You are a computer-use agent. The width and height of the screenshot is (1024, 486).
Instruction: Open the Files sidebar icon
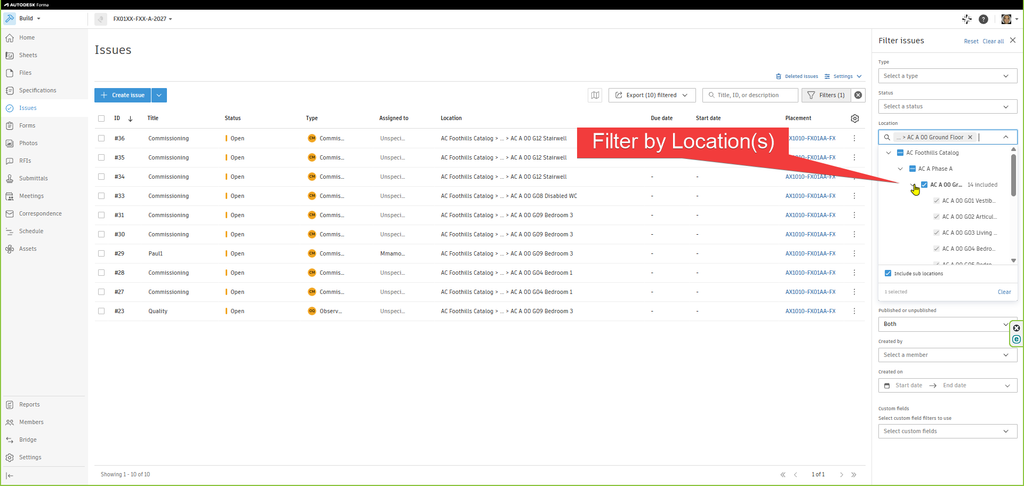point(10,73)
